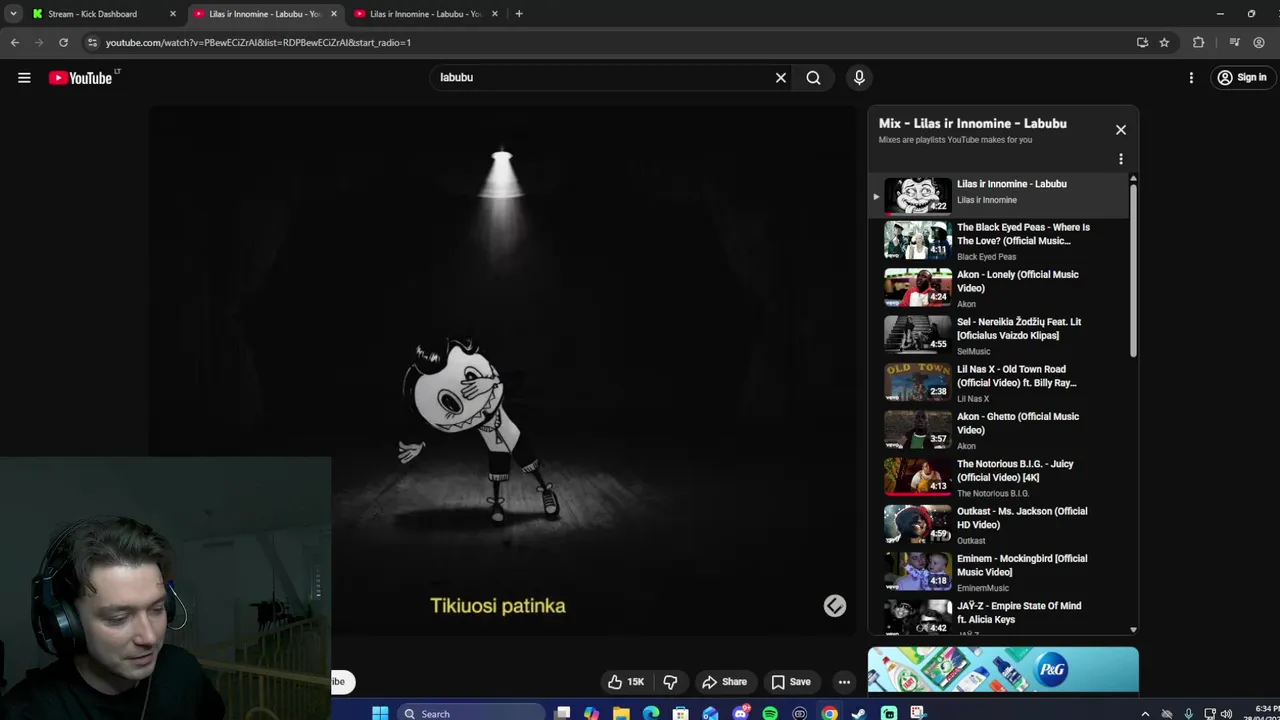Open volume control in system tray

pos(1227,713)
